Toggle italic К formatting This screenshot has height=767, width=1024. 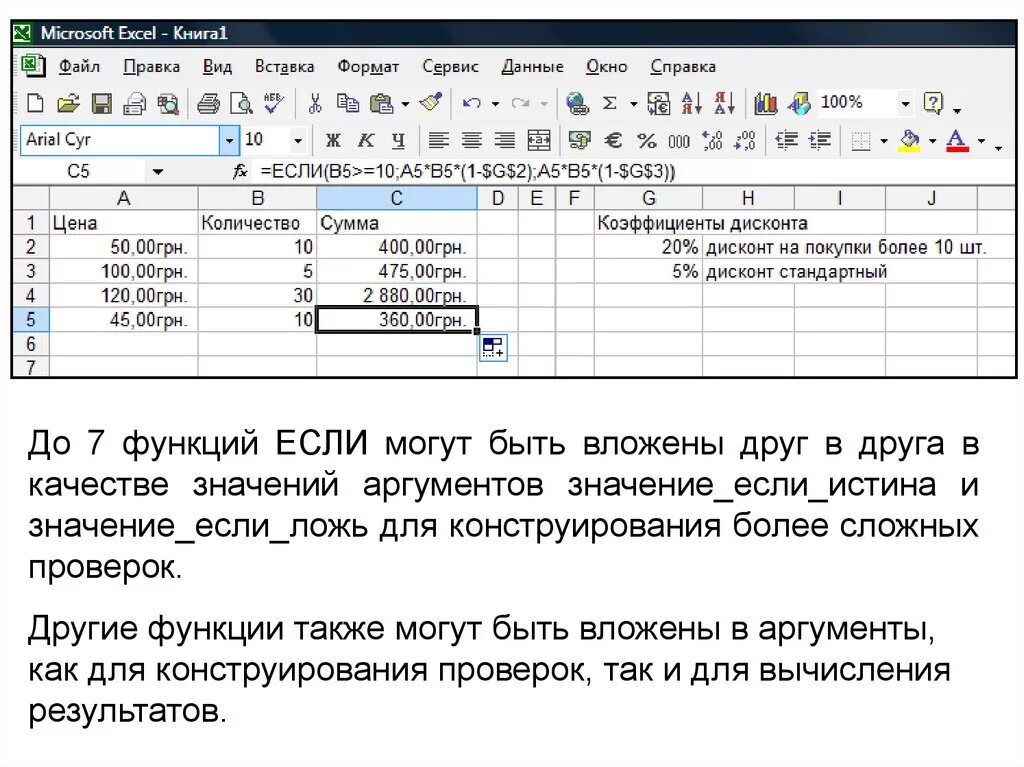coord(366,140)
